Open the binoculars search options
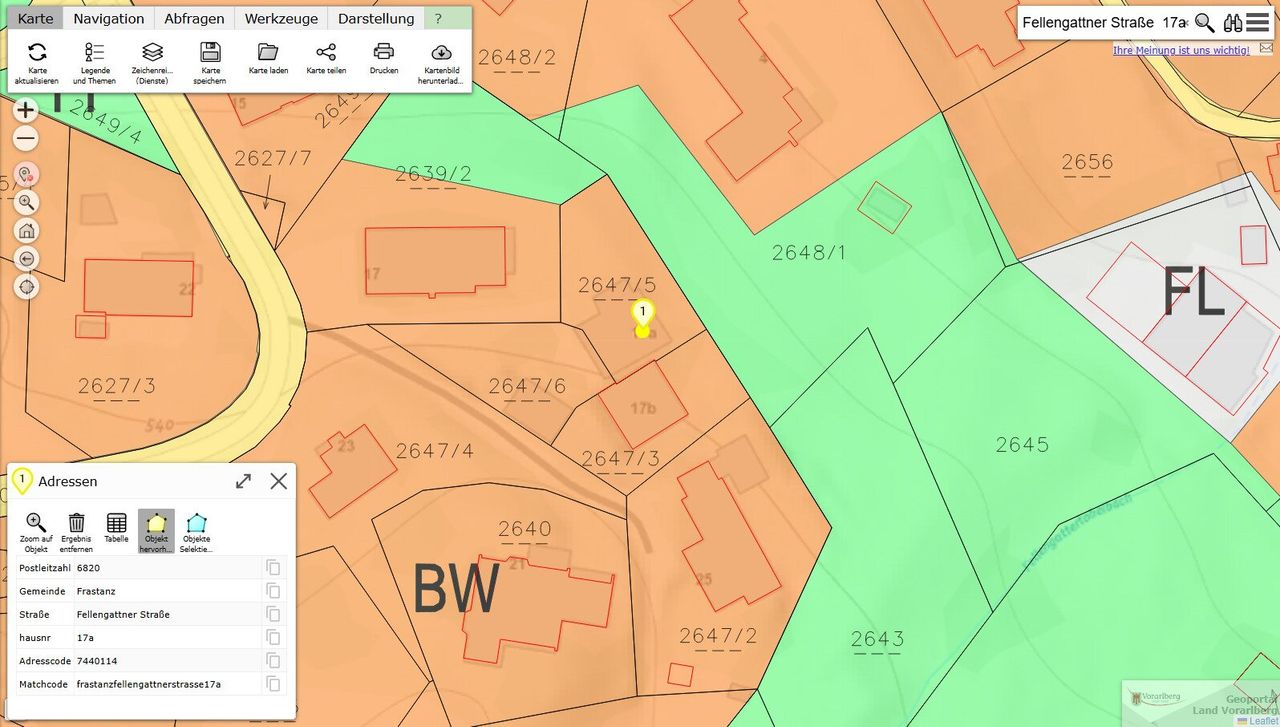 pos(1233,22)
